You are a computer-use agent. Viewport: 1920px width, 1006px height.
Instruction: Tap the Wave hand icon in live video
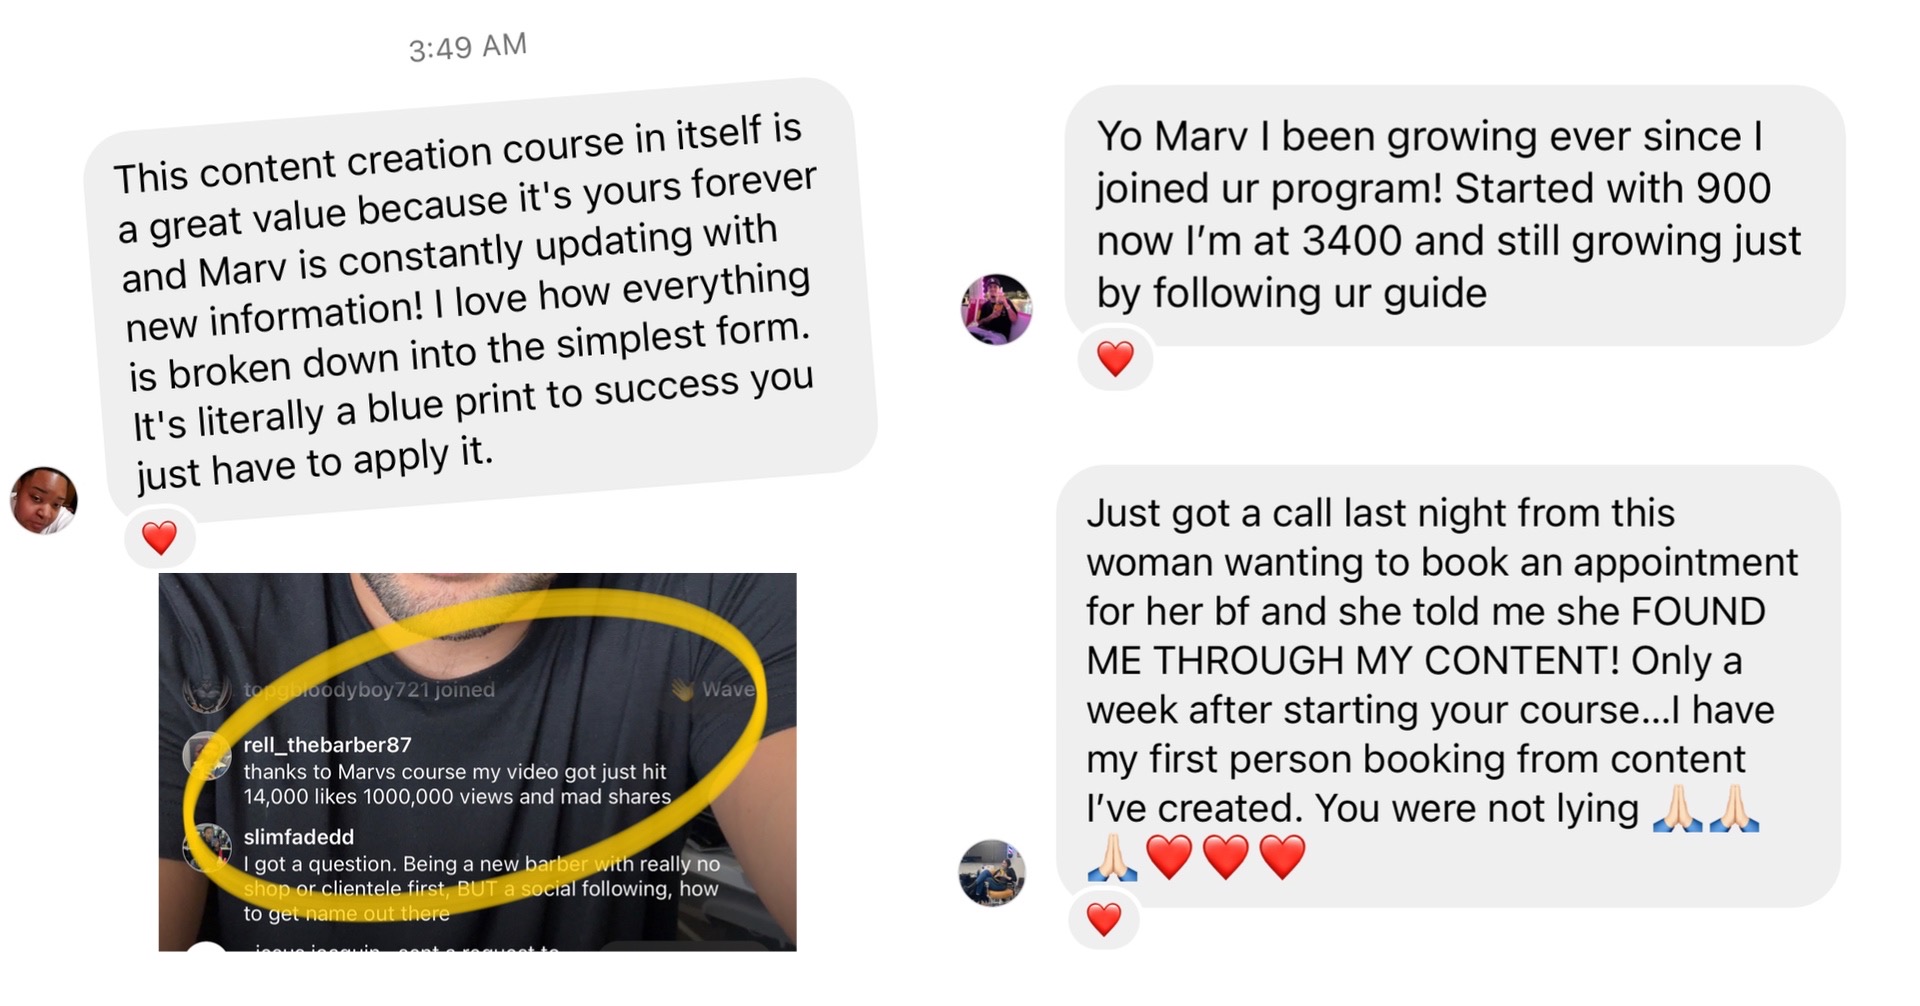coord(682,689)
